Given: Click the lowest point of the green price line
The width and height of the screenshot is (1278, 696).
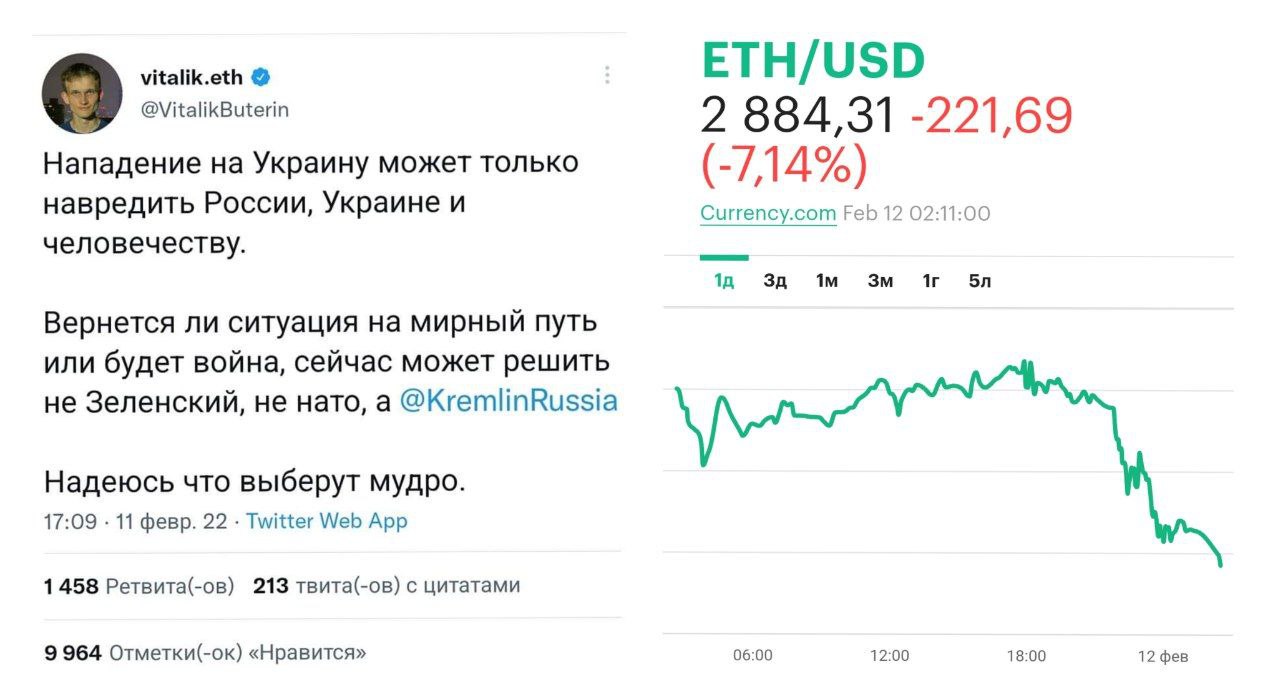Looking at the screenshot, I should click(1218, 565).
